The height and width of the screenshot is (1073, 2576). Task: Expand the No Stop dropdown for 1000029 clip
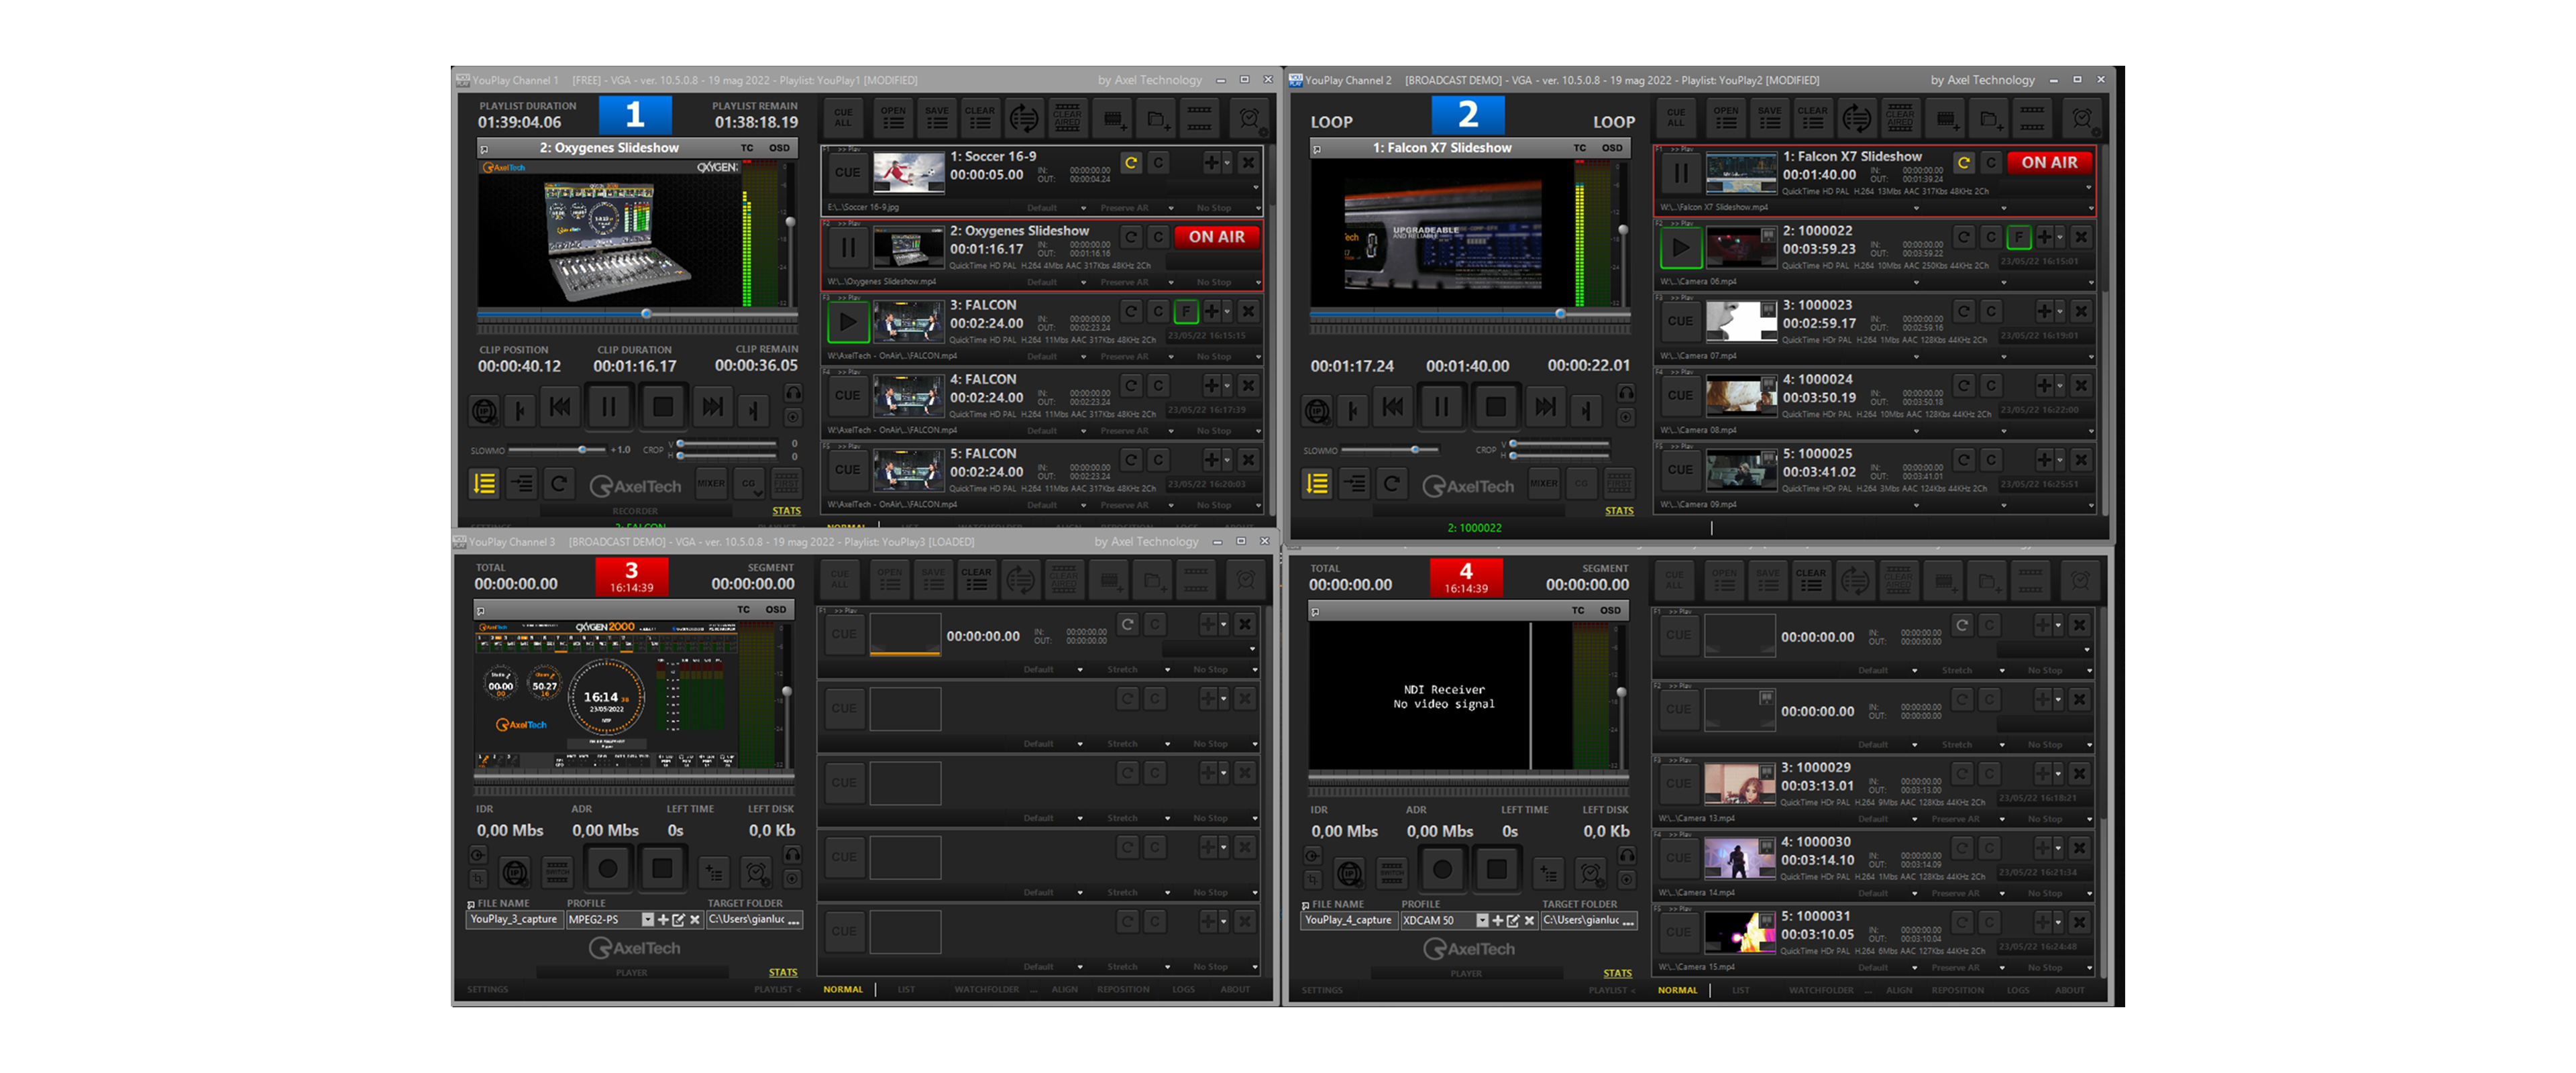2089,819
